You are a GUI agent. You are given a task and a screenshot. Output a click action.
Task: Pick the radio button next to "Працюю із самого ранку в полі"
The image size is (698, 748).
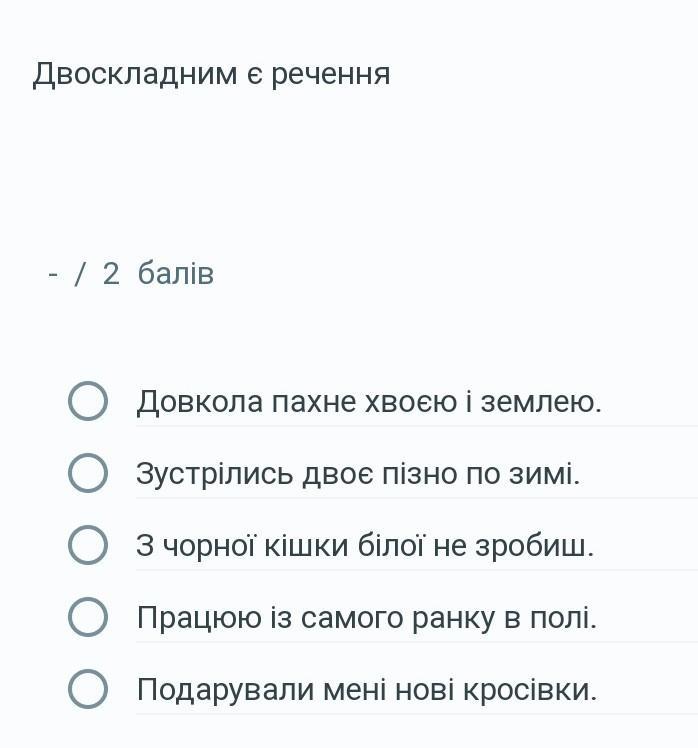tap(88, 618)
